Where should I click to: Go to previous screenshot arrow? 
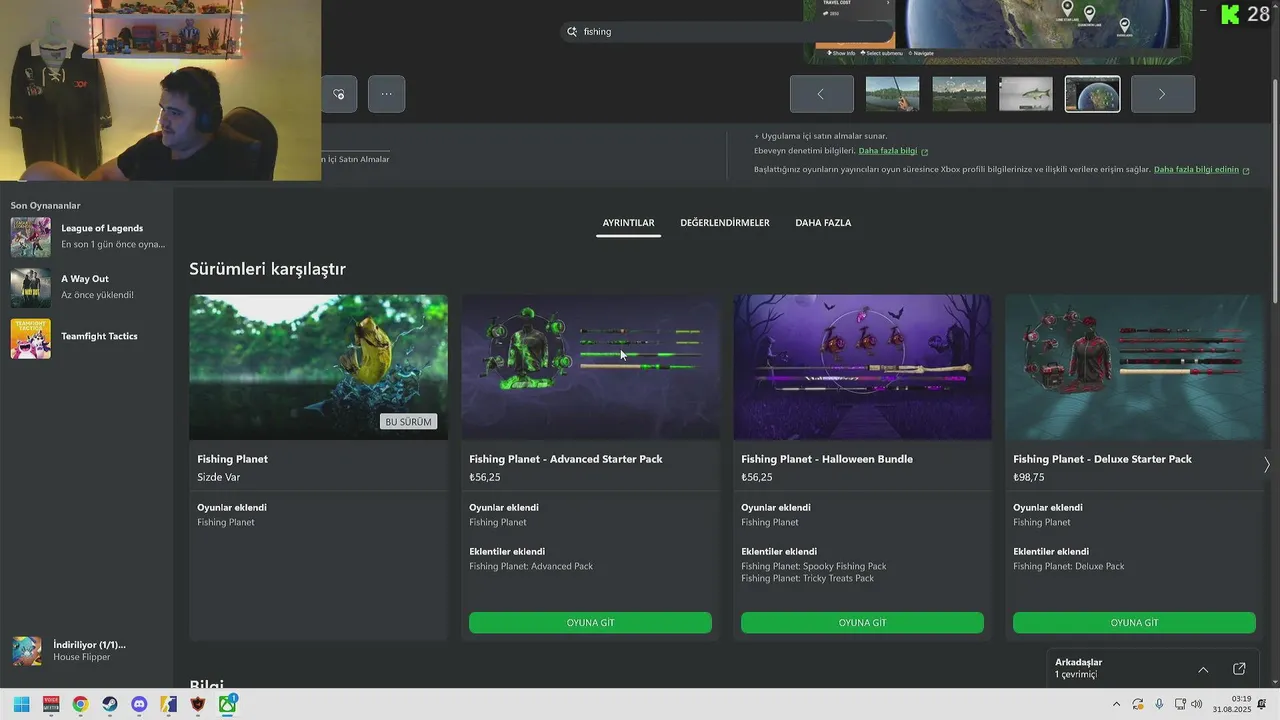pos(822,94)
